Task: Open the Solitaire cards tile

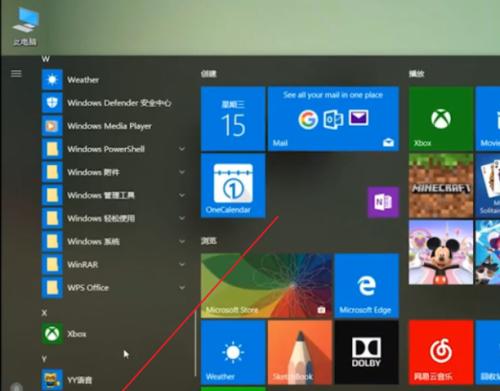Action: [488, 186]
